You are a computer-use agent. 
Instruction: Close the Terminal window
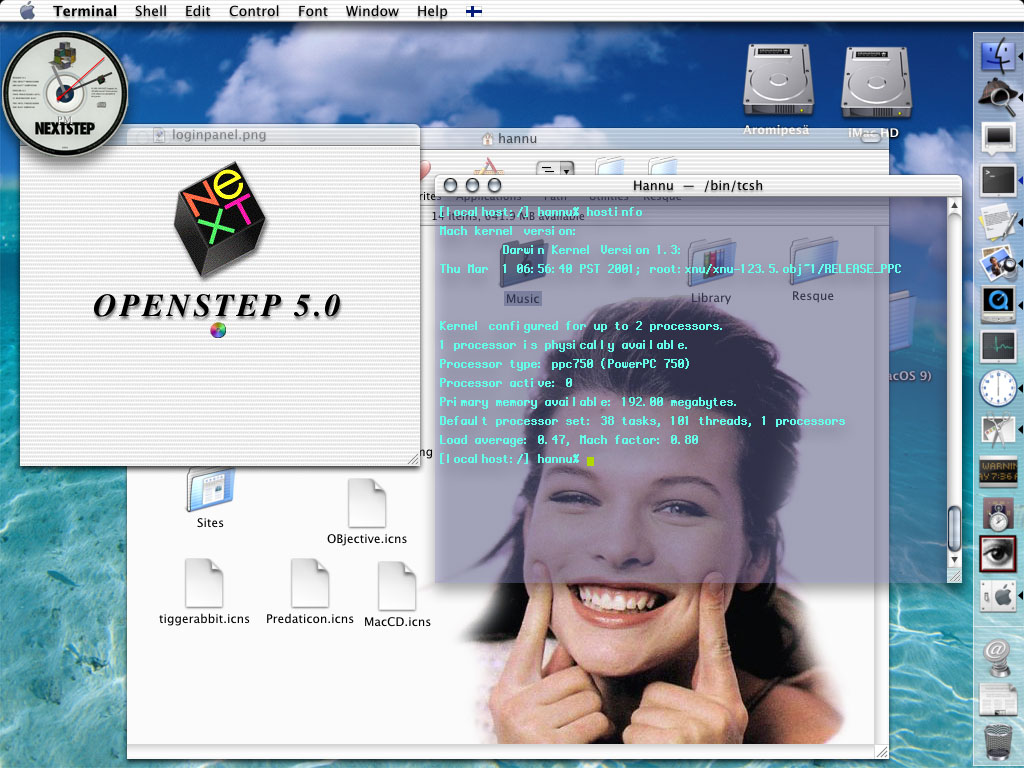coord(450,185)
